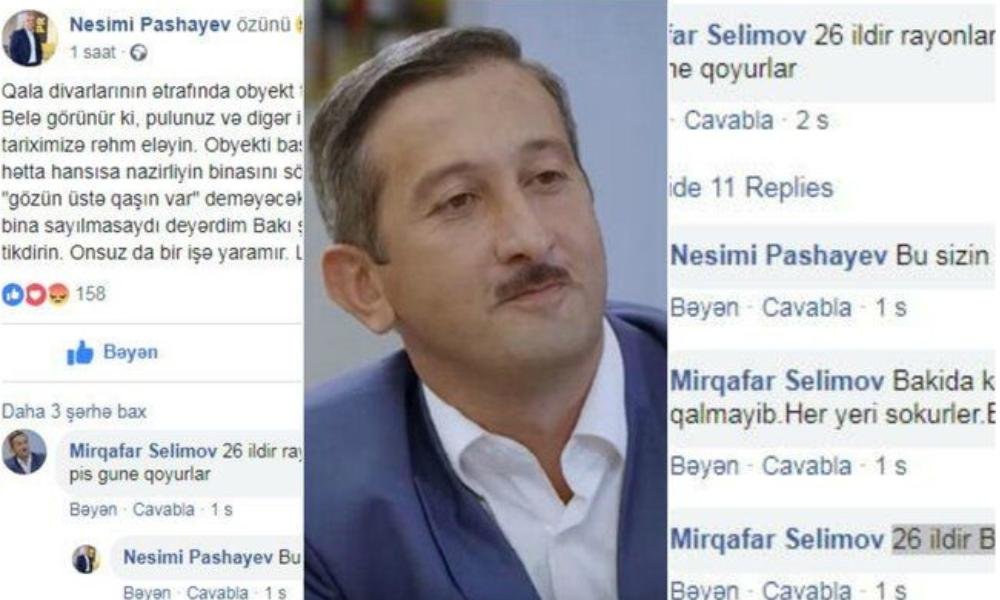The height and width of the screenshot is (600, 1000).
Task: Click Cavabla under Mirqafar's left comment
Action: pos(163,510)
